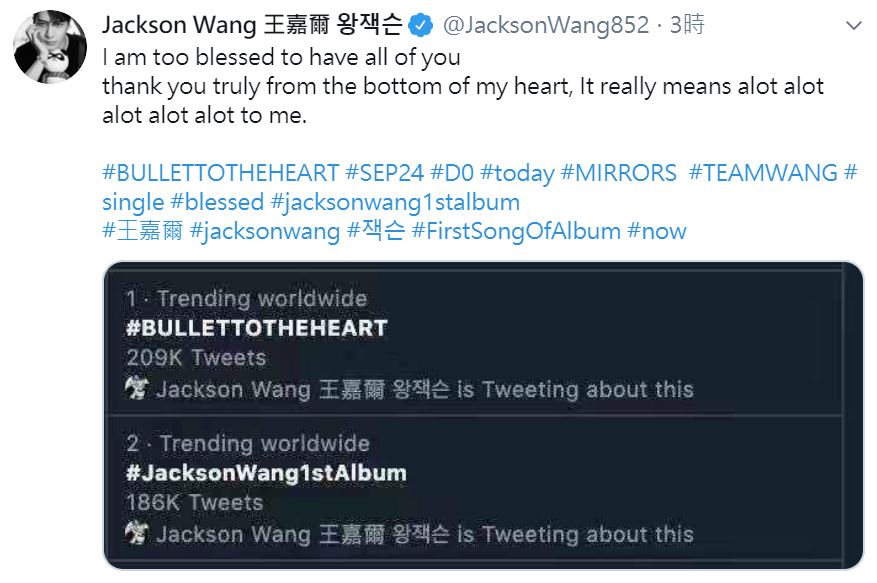Open the #FirstSongOfAlbum hashtag
Viewport: 877px width, 583px height.
pyautogui.click(x=516, y=232)
